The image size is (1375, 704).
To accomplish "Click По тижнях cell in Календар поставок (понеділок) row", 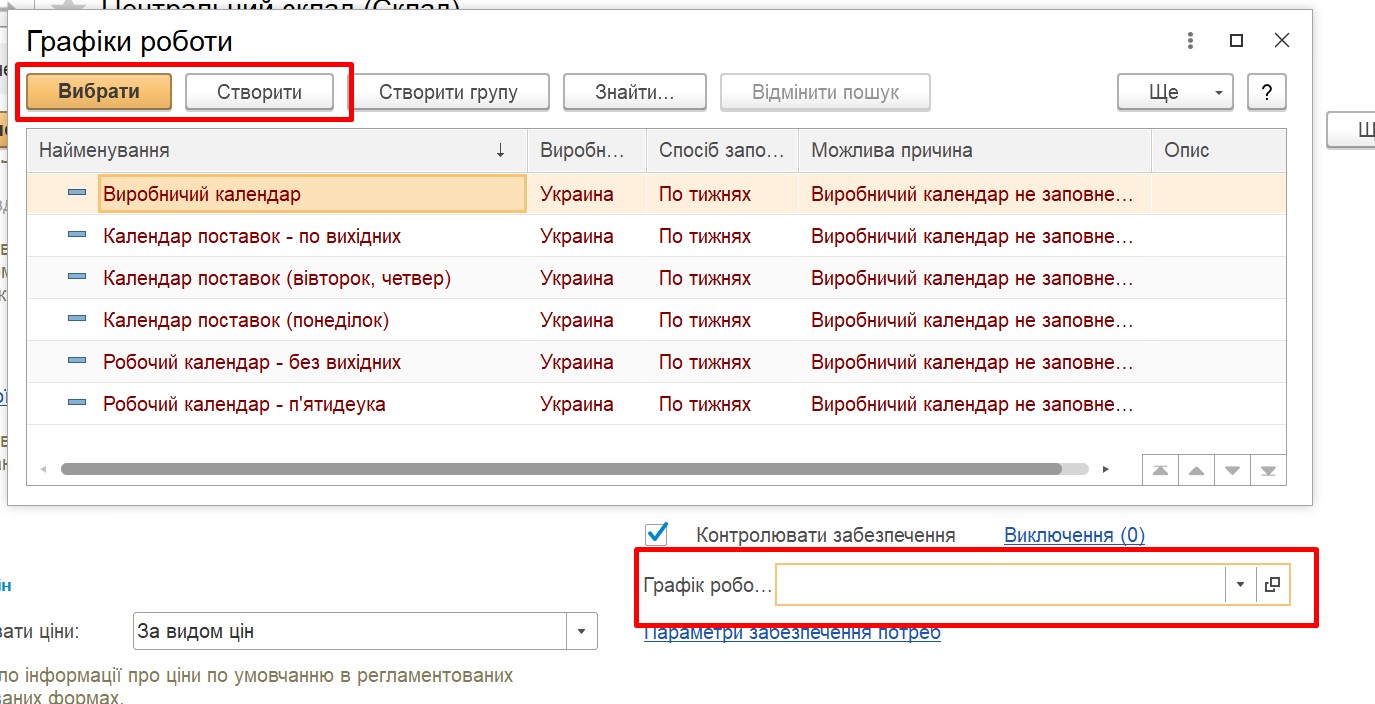I will tap(722, 320).
